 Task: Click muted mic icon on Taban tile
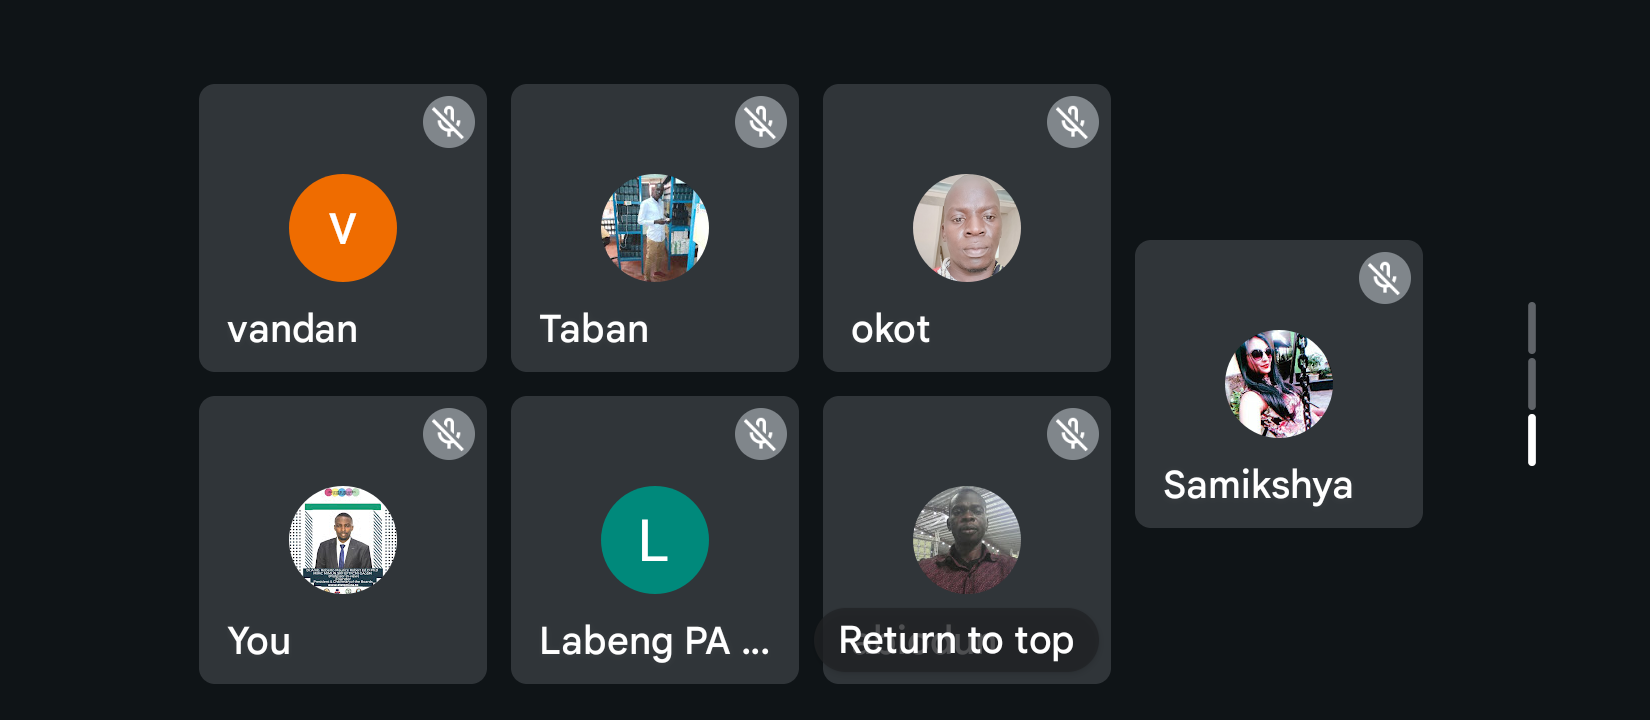coord(761,122)
